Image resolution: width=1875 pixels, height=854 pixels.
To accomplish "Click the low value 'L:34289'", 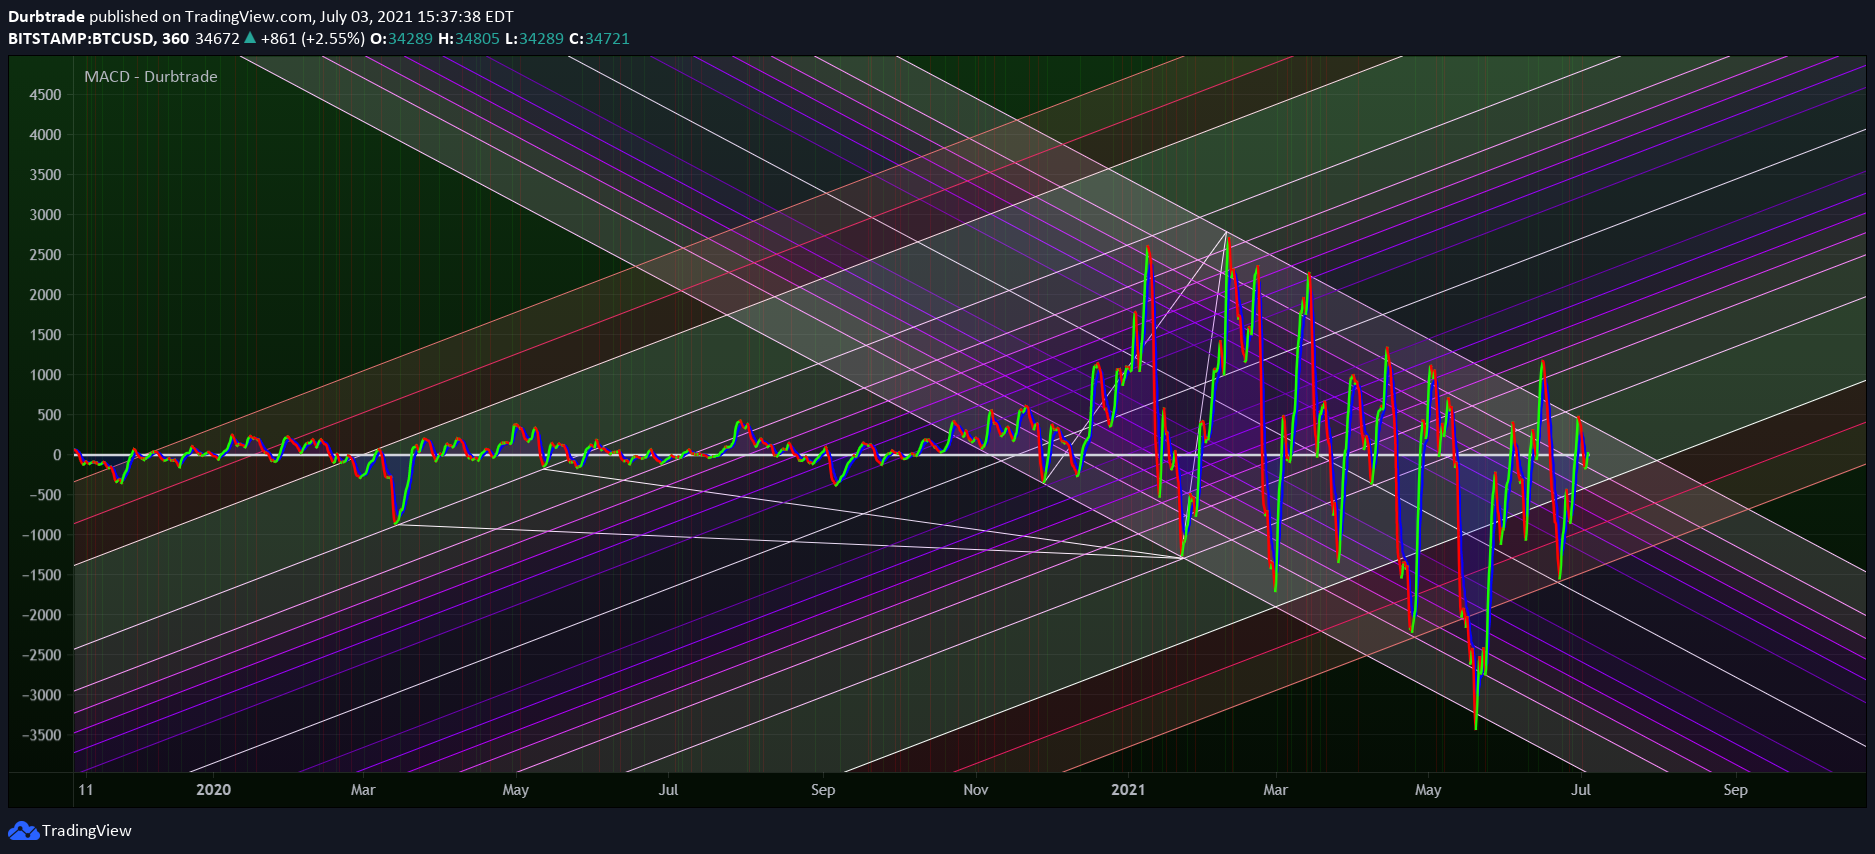I will click(534, 38).
